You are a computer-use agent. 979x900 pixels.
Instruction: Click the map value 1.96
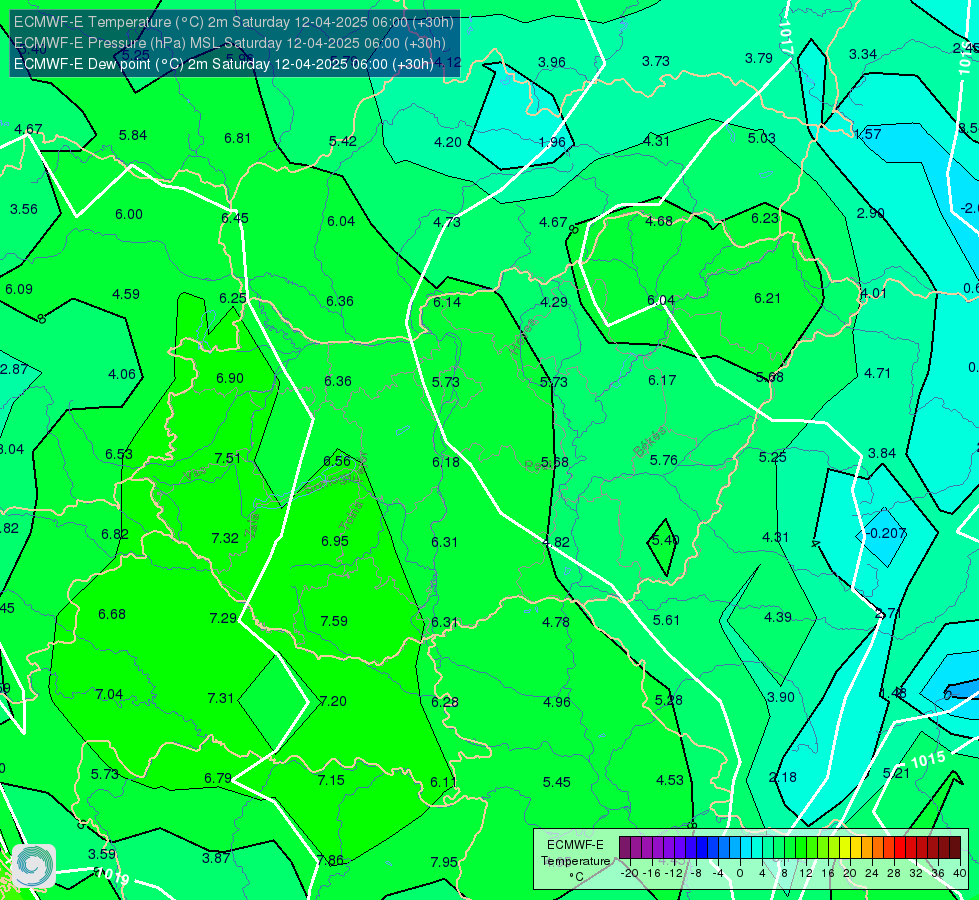click(x=552, y=142)
